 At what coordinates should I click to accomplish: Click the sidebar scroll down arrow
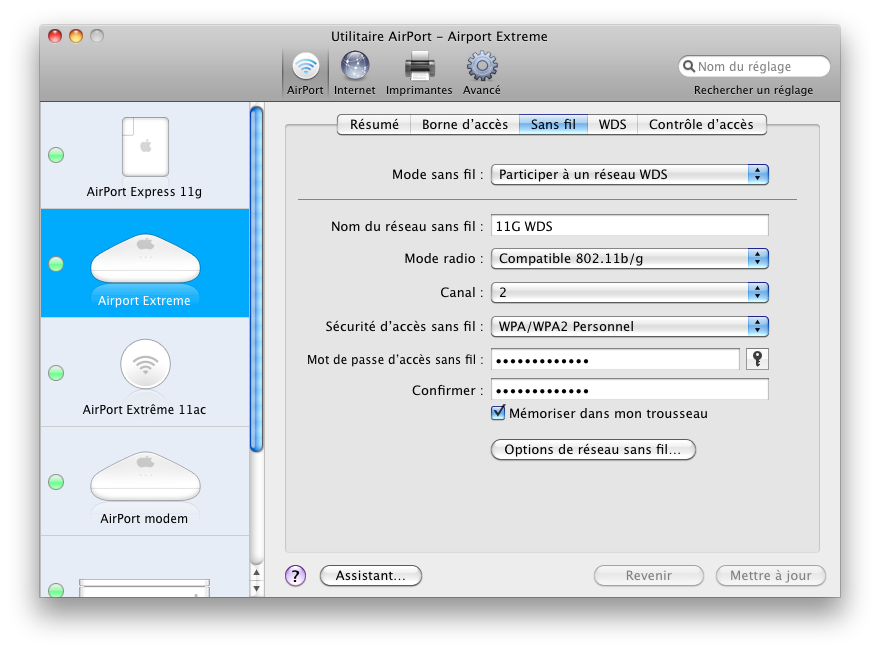[256, 589]
